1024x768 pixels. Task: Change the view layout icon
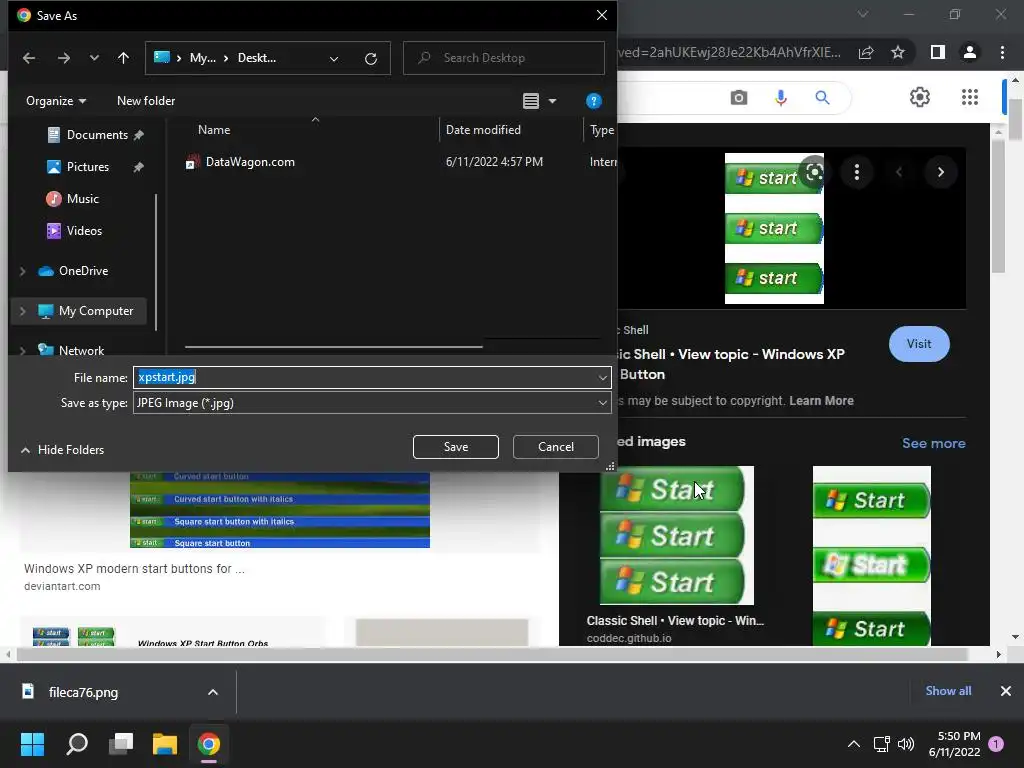click(531, 101)
